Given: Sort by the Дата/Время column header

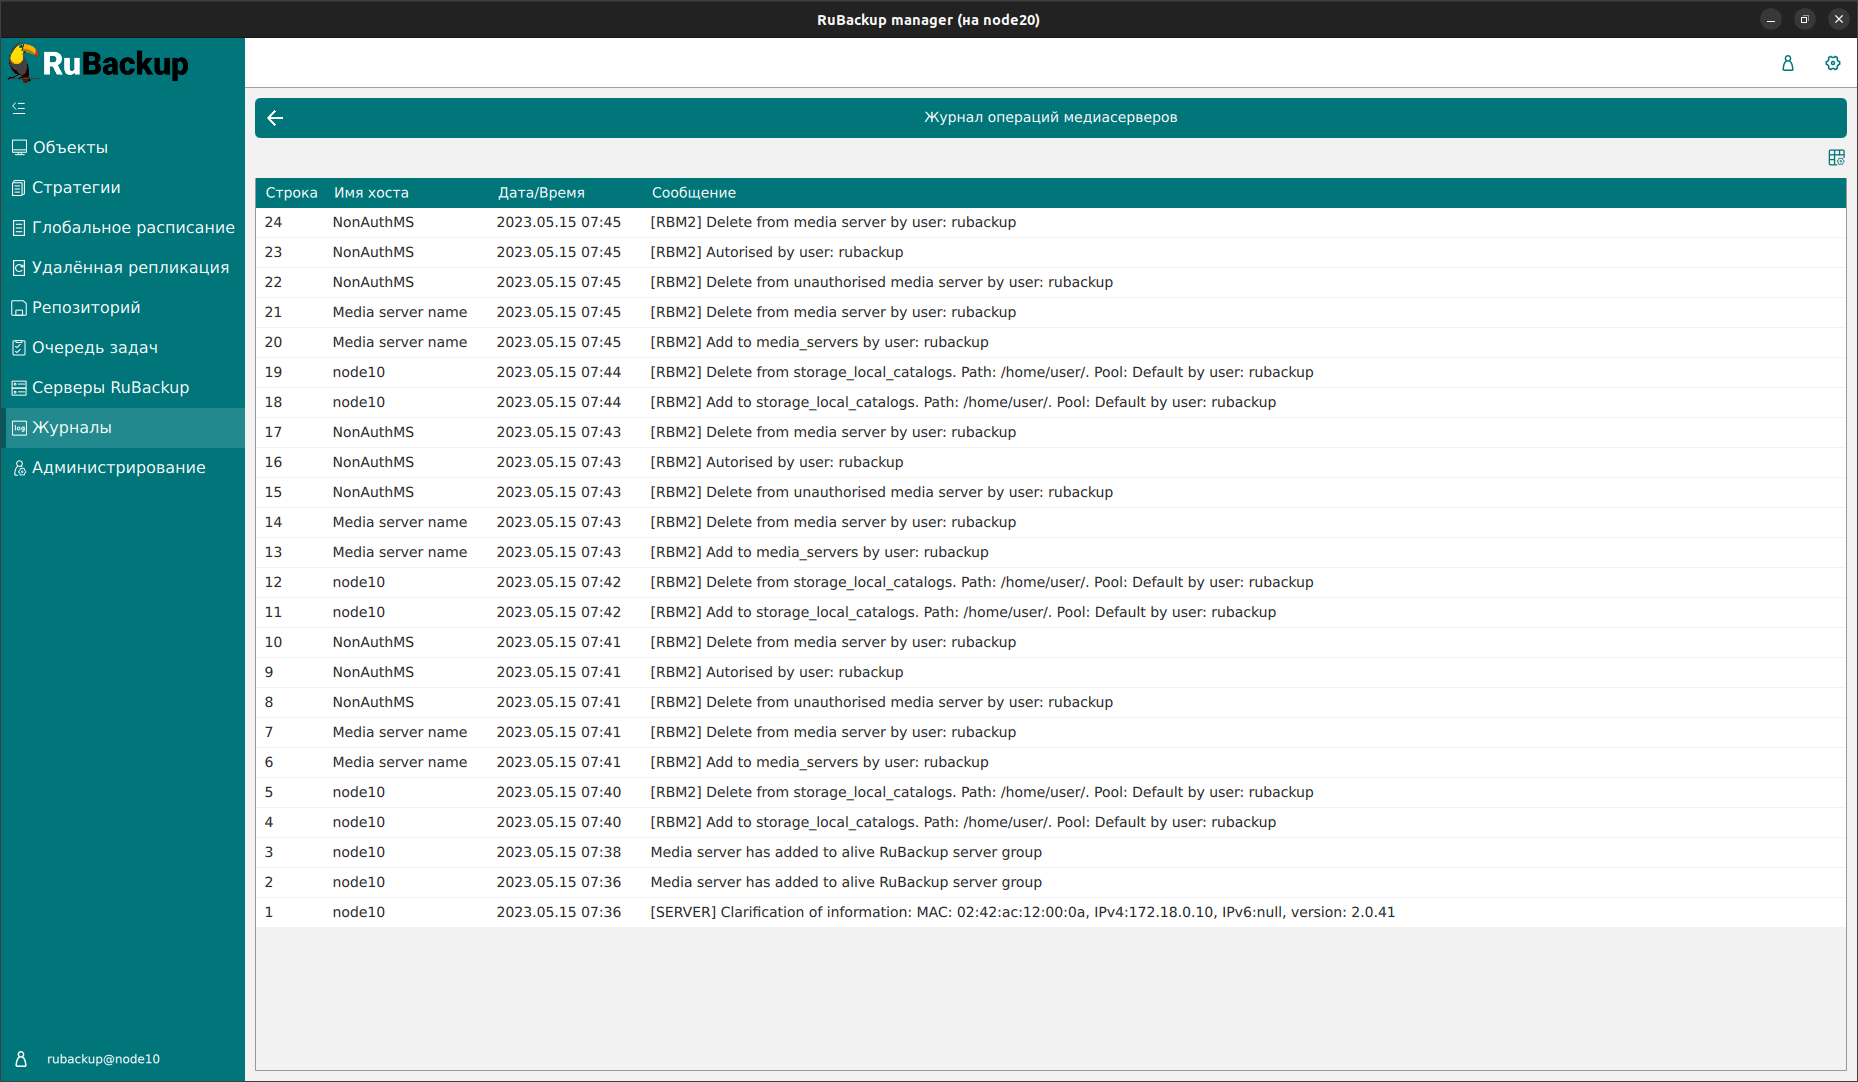Looking at the screenshot, I should (x=541, y=193).
